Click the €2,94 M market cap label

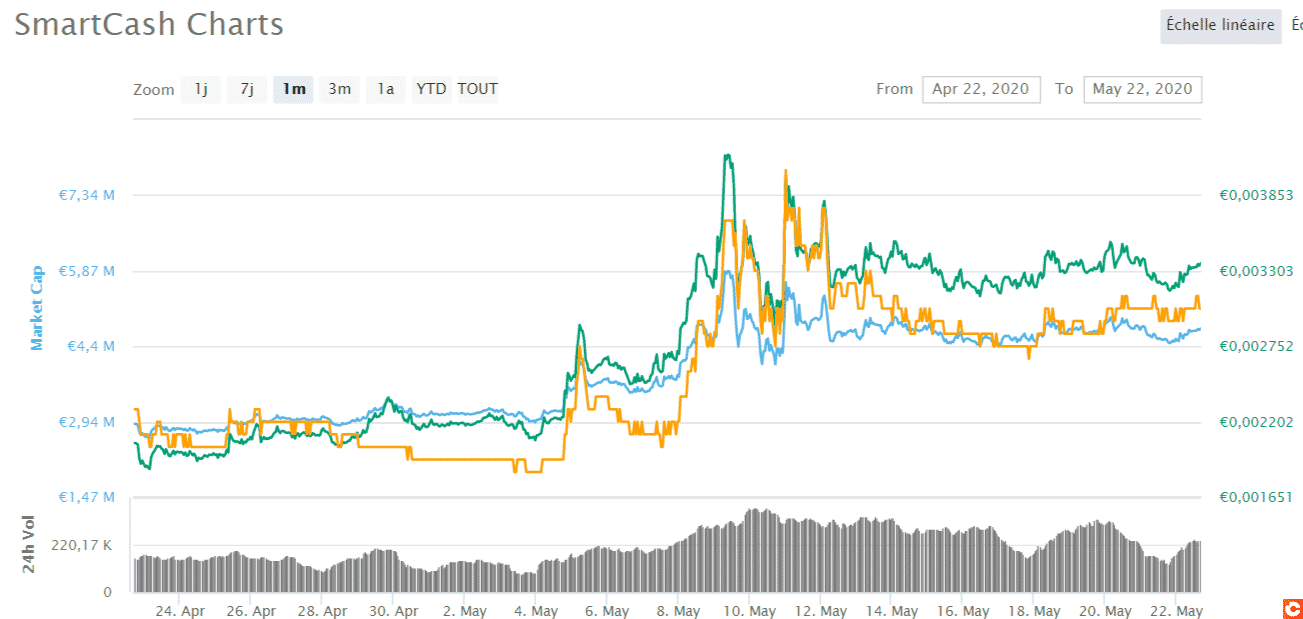pos(87,422)
